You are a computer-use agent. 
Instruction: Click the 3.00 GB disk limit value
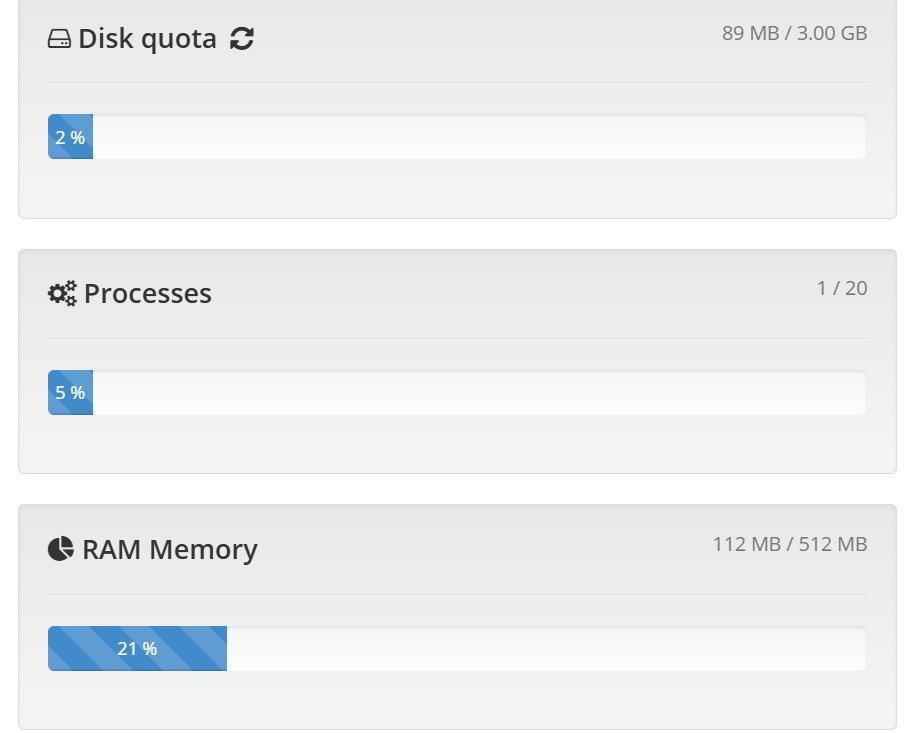[832, 33]
